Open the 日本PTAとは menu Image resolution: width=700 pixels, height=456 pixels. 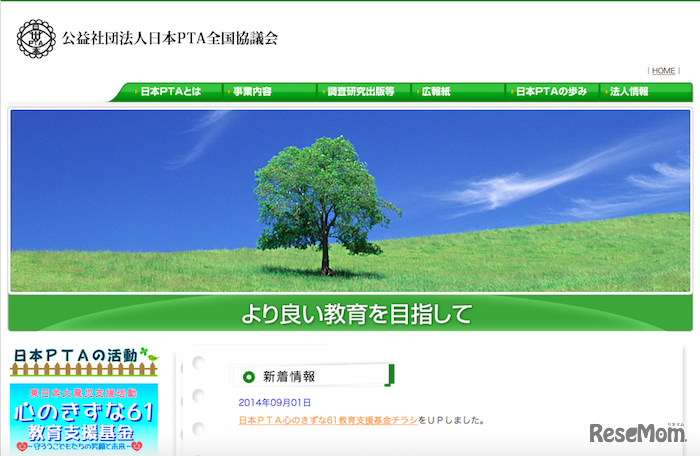(171, 92)
